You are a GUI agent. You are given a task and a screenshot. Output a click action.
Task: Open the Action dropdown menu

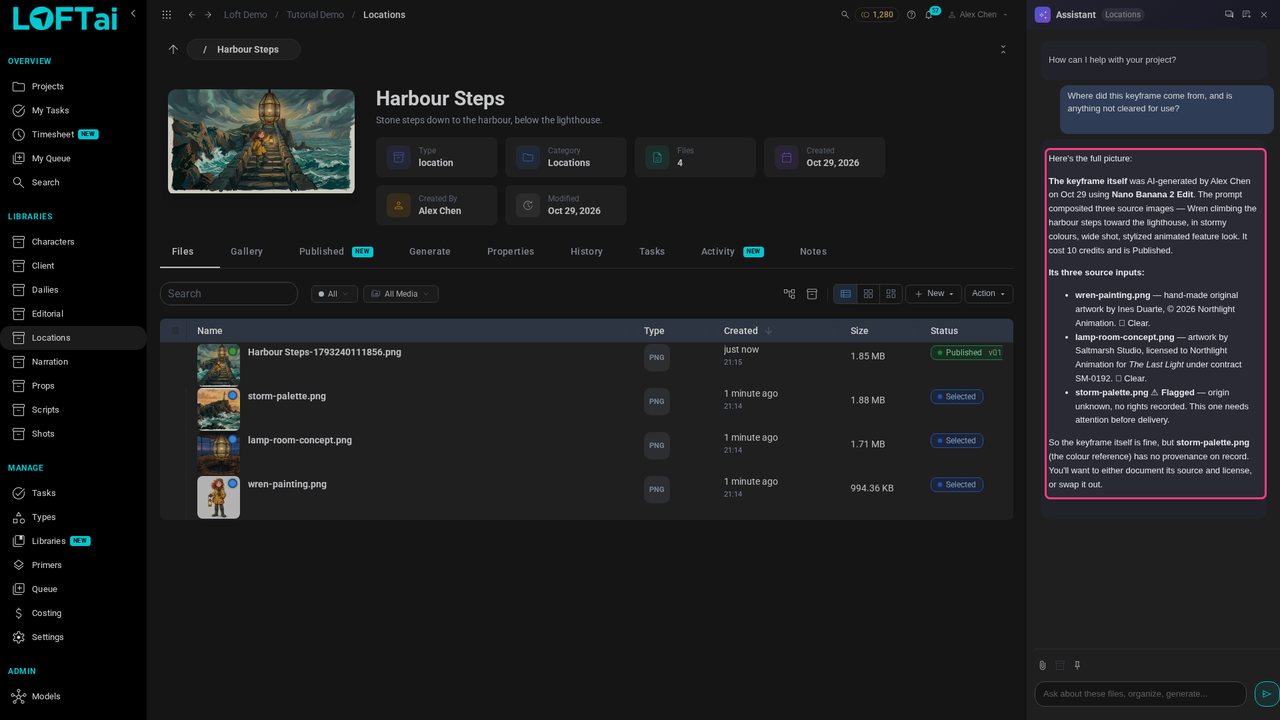[989, 294]
